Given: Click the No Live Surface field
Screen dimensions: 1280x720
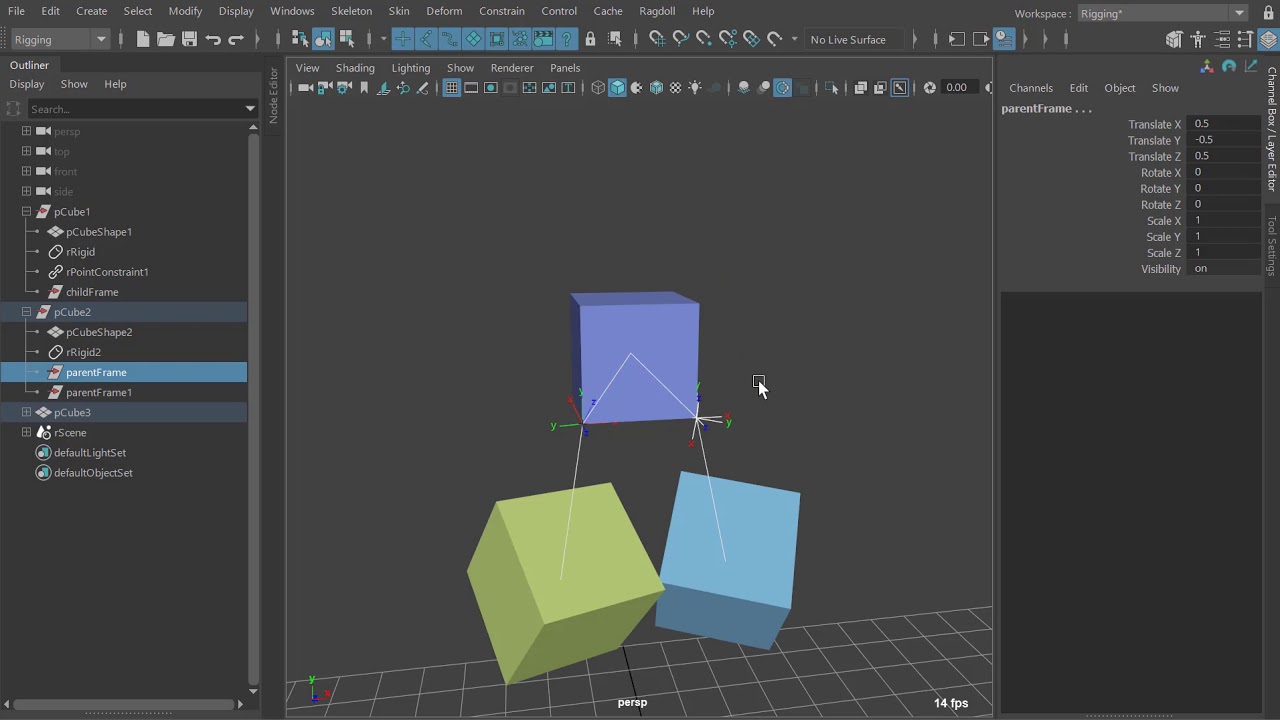Looking at the screenshot, I should point(856,39).
